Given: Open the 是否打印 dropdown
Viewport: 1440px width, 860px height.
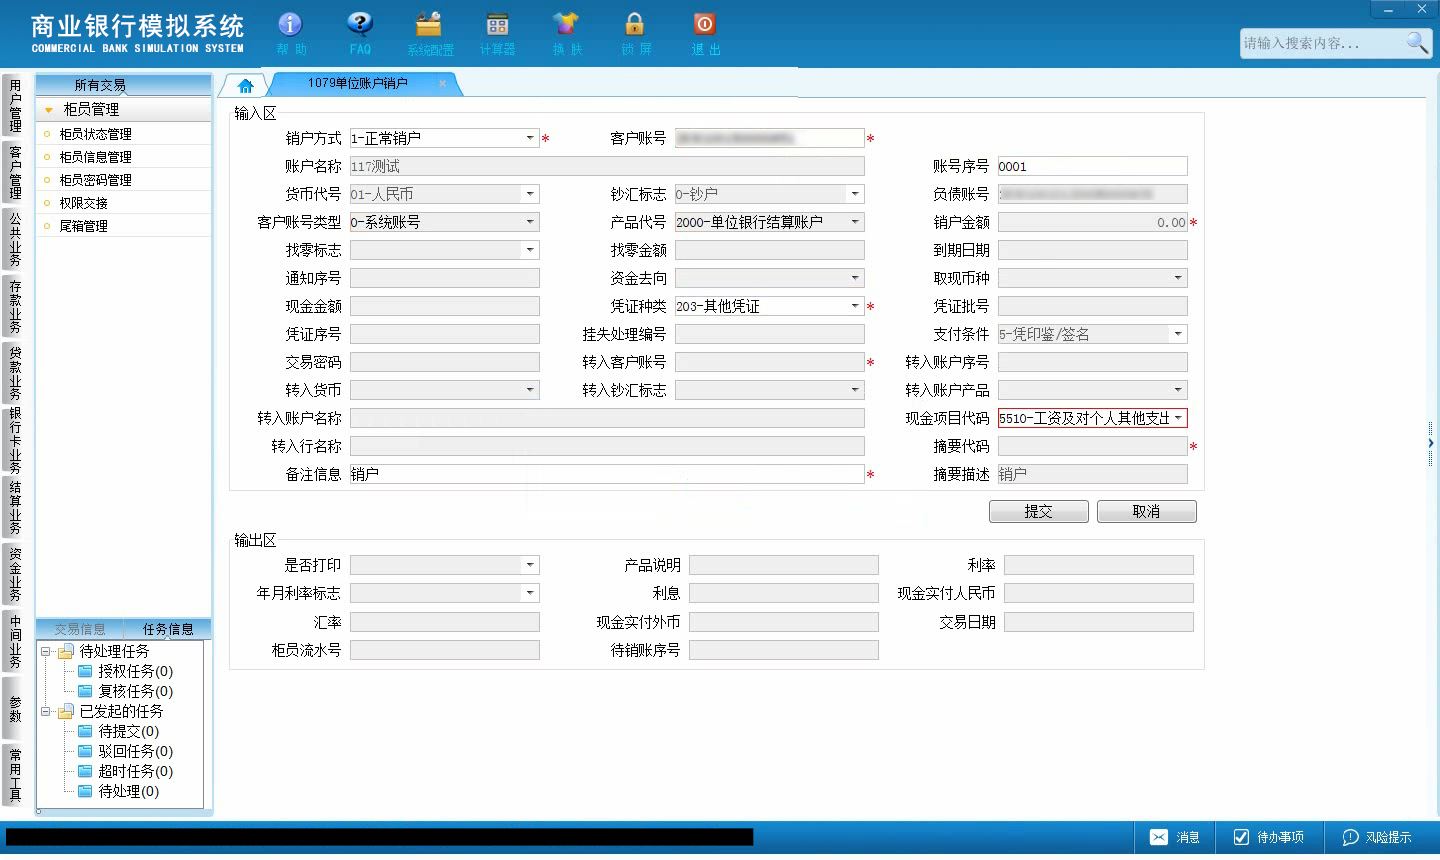Looking at the screenshot, I should 530,565.
